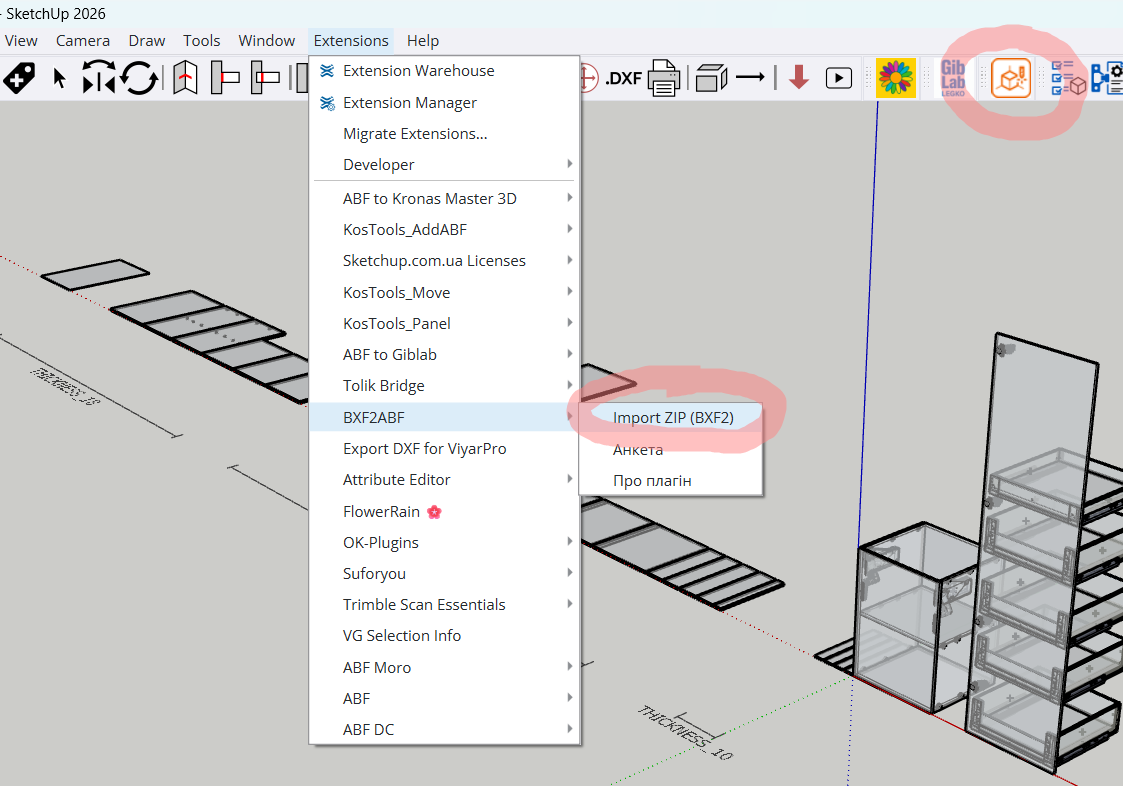Viewport: 1123px width, 786px height.
Task: Open the Extension Warehouse menu entry
Action: (x=418, y=71)
